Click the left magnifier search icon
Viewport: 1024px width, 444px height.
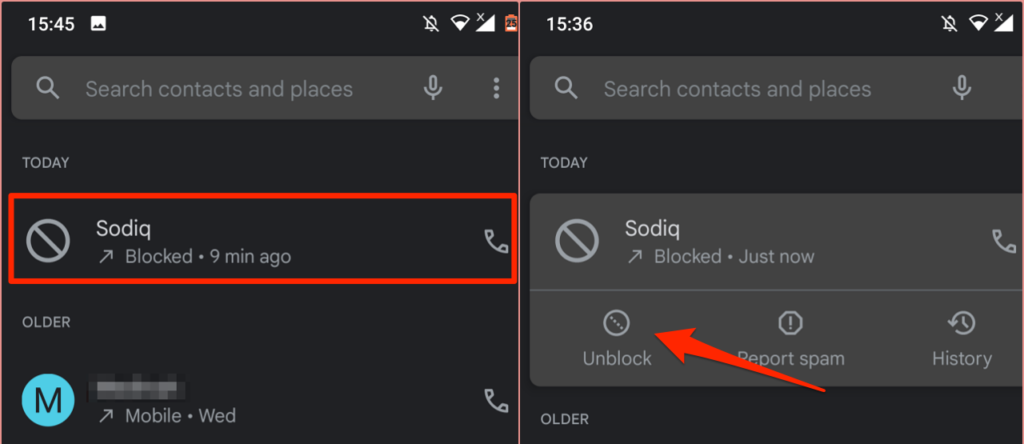pyautogui.click(x=48, y=87)
